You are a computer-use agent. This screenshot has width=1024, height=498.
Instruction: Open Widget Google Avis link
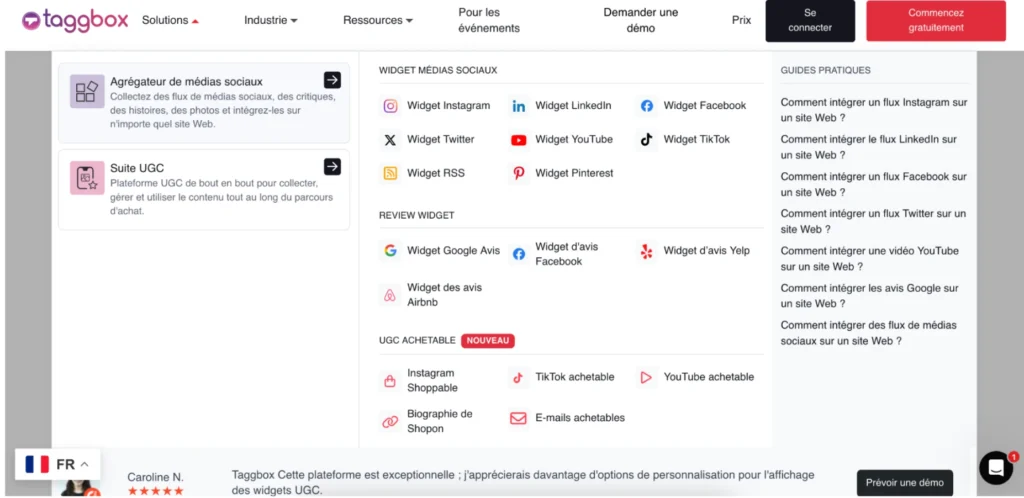(x=453, y=251)
